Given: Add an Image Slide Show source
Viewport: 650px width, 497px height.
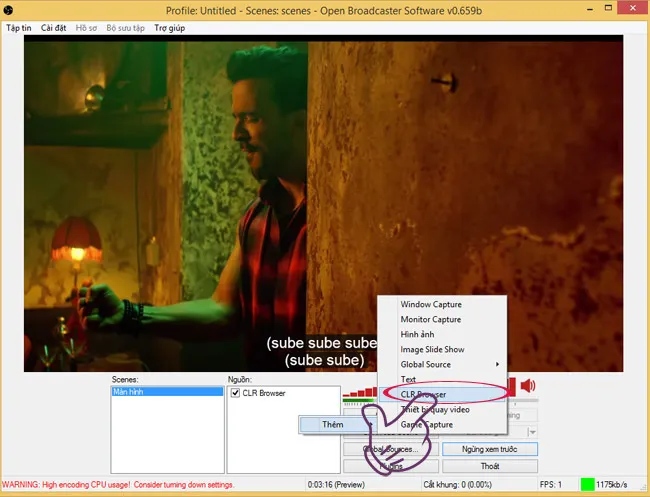Looking at the screenshot, I should pos(432,349).
